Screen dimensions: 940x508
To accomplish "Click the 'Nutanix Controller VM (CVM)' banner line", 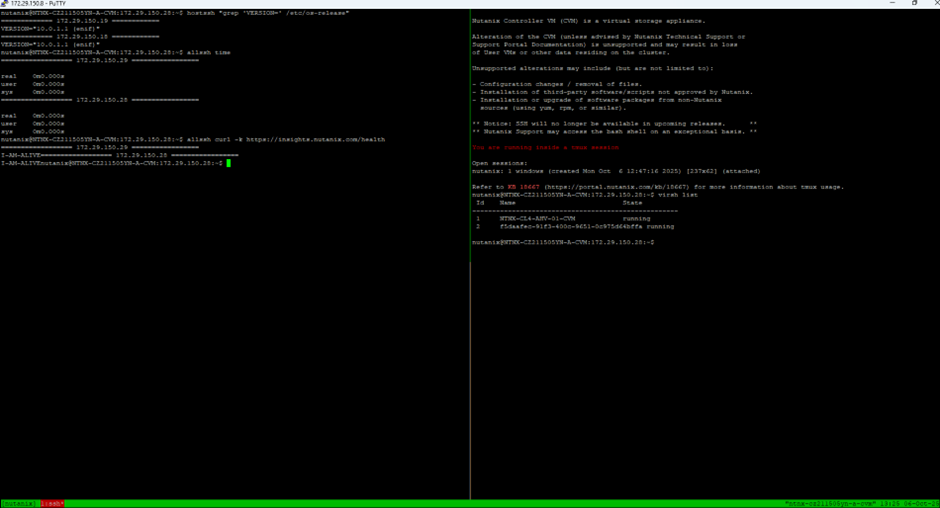I will pyautogui.click(x=589, y=21).
